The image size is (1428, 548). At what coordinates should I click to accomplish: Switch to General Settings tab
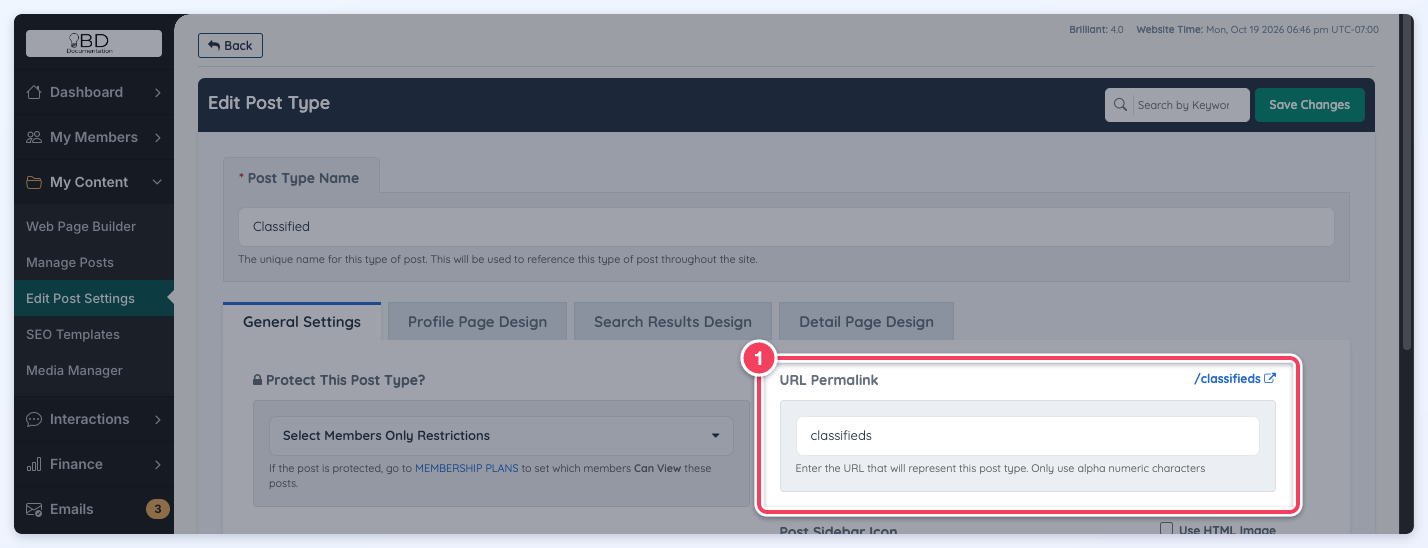click(302, 321)
